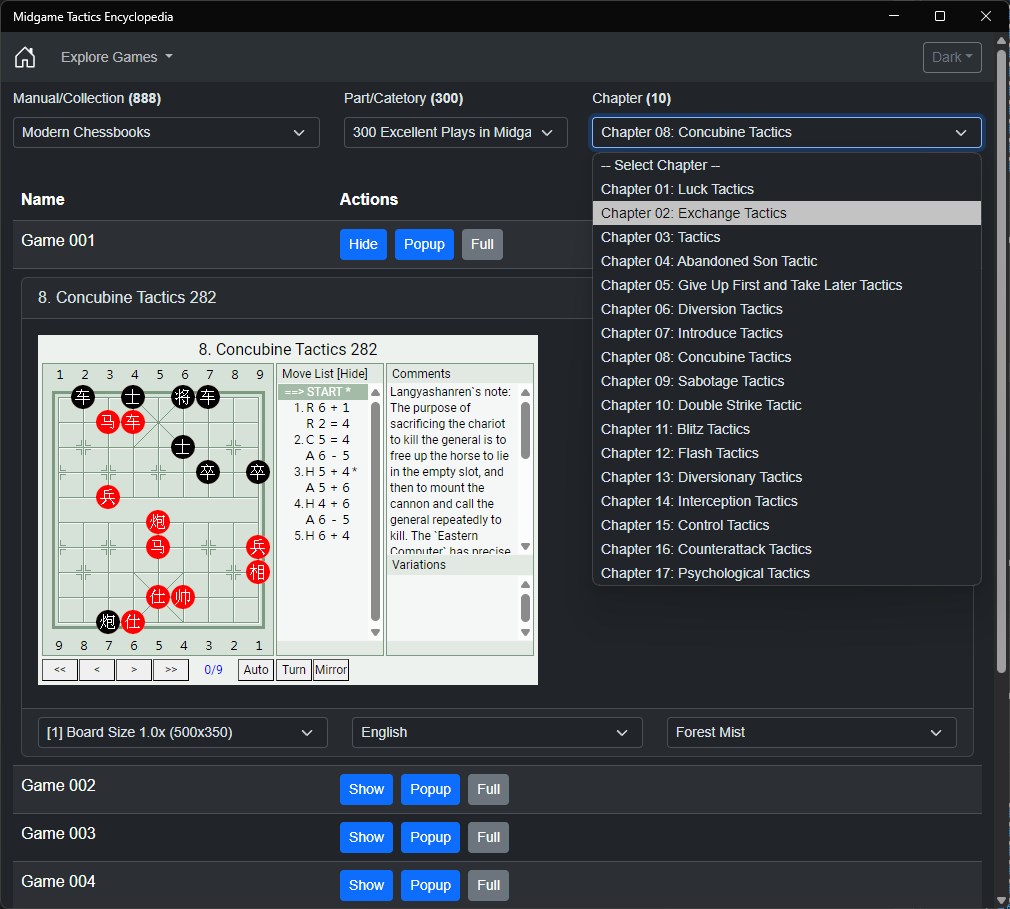Select Chapter 15: Control Tactics

786,525
